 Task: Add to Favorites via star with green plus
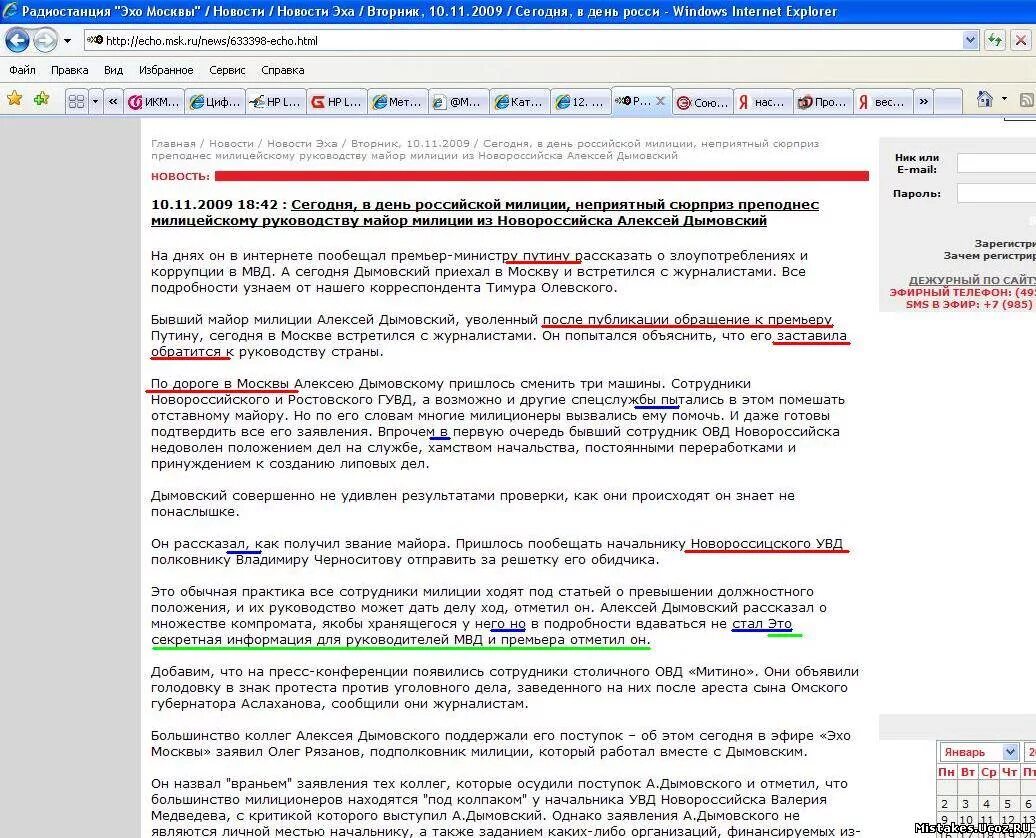[x=42, y=99]
